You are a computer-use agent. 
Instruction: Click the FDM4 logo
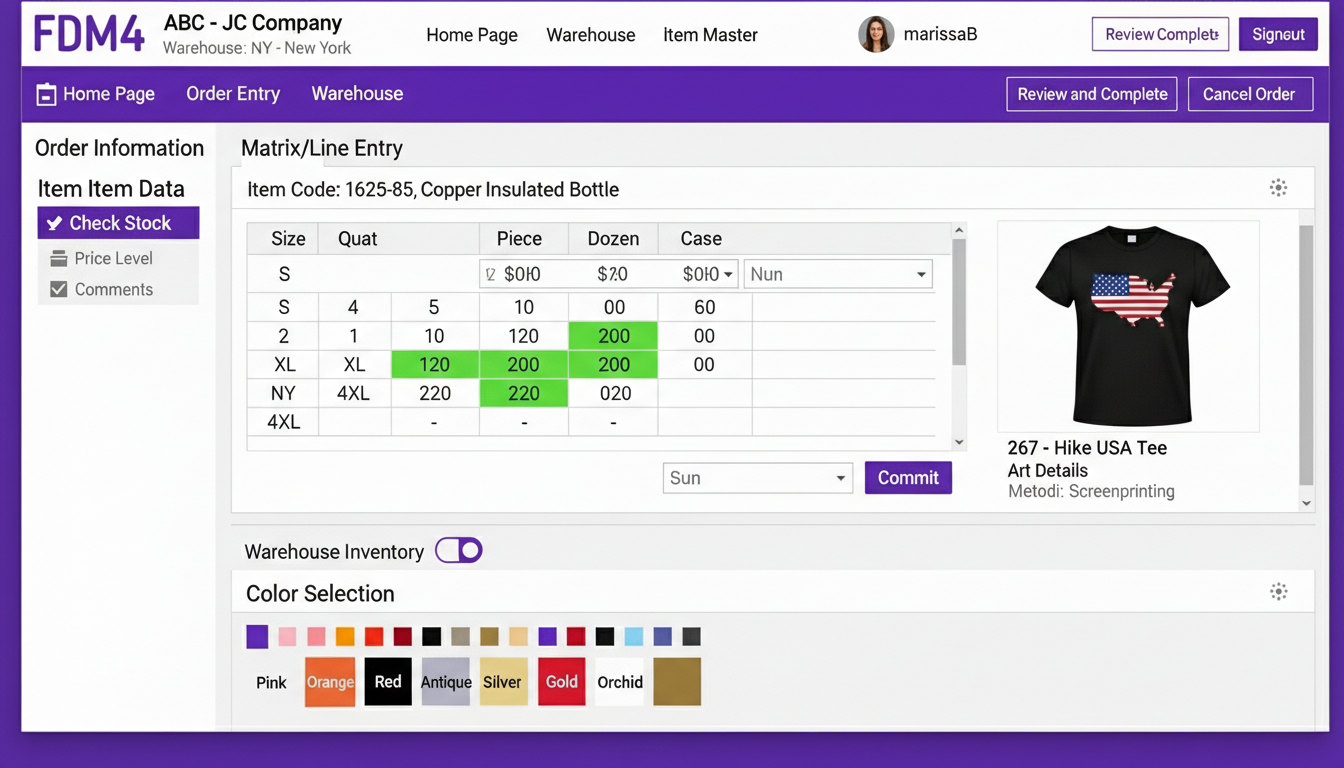[89, 34]
